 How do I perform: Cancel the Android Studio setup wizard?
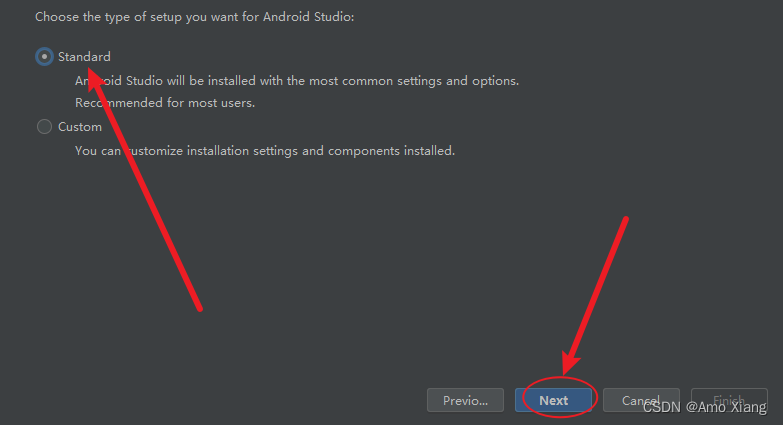coord(641,400)
